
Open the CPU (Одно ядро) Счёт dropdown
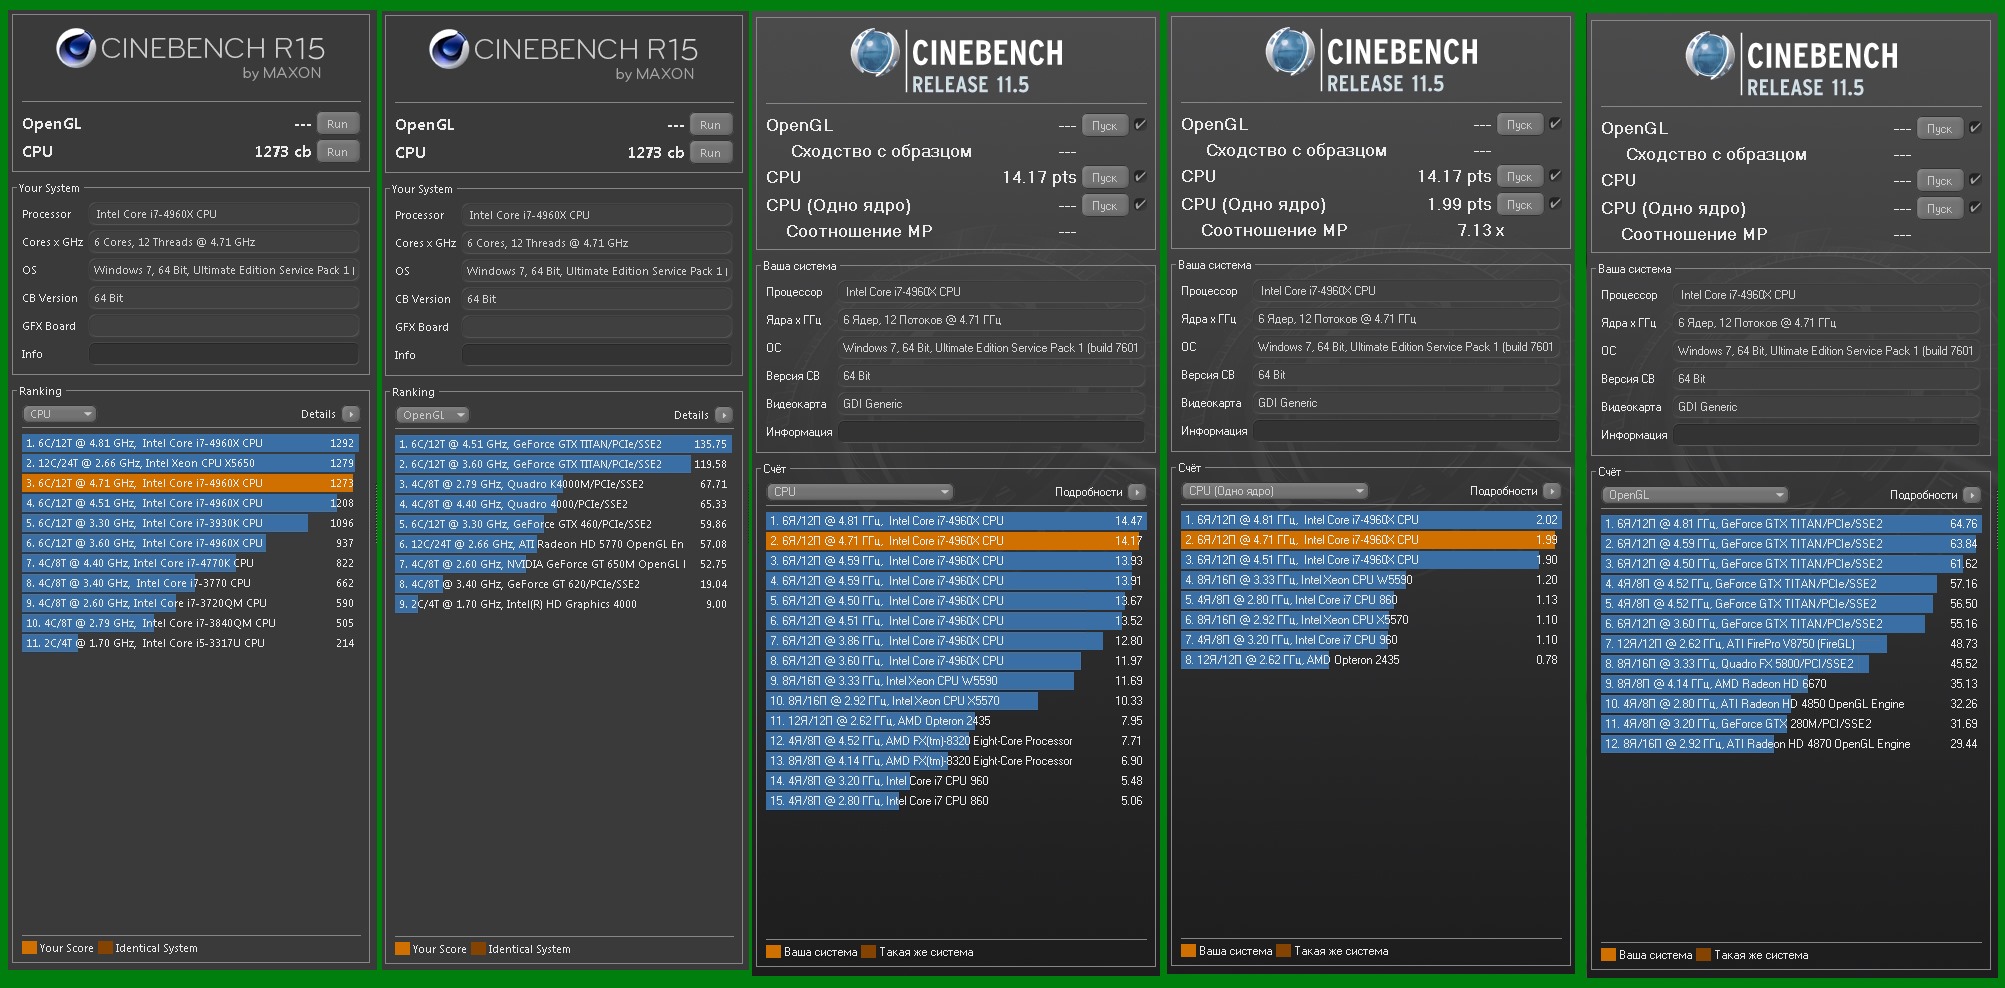click(1275, 491)
